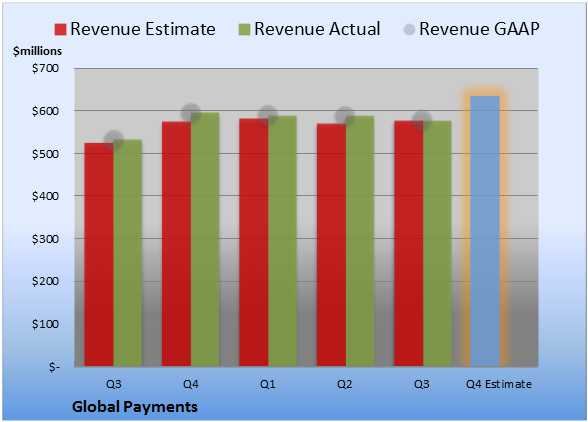588x422 pixels.
Task: Click the '$600' y-axis label
Action: [45, 111]
